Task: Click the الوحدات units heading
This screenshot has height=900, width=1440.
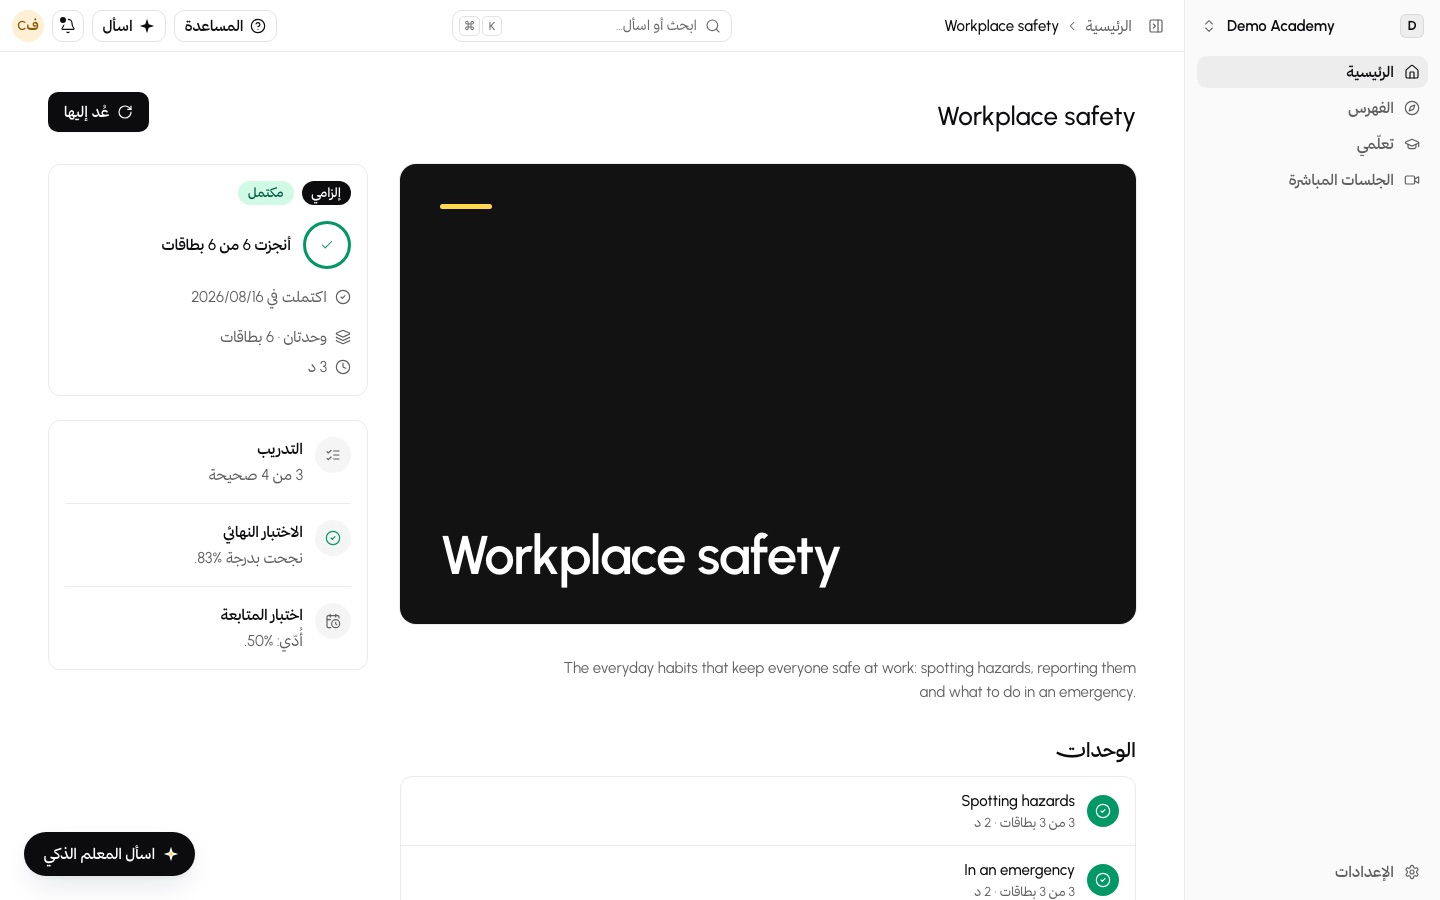Action: [x=1095, y=750]
